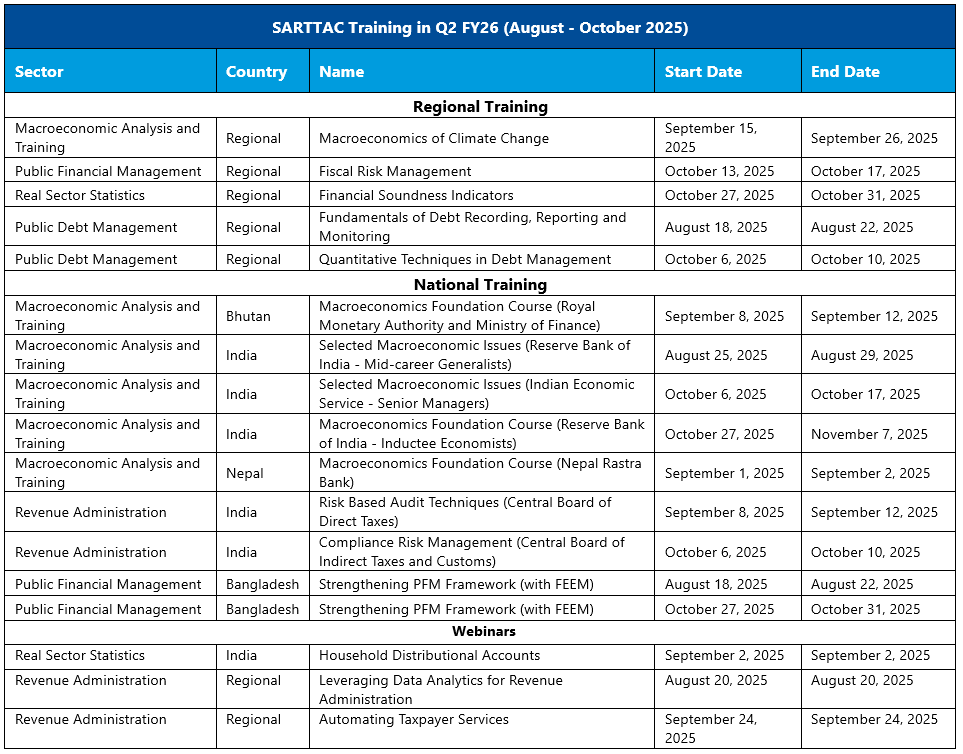
Task: Click the Name column header
Action: (341, 72)
